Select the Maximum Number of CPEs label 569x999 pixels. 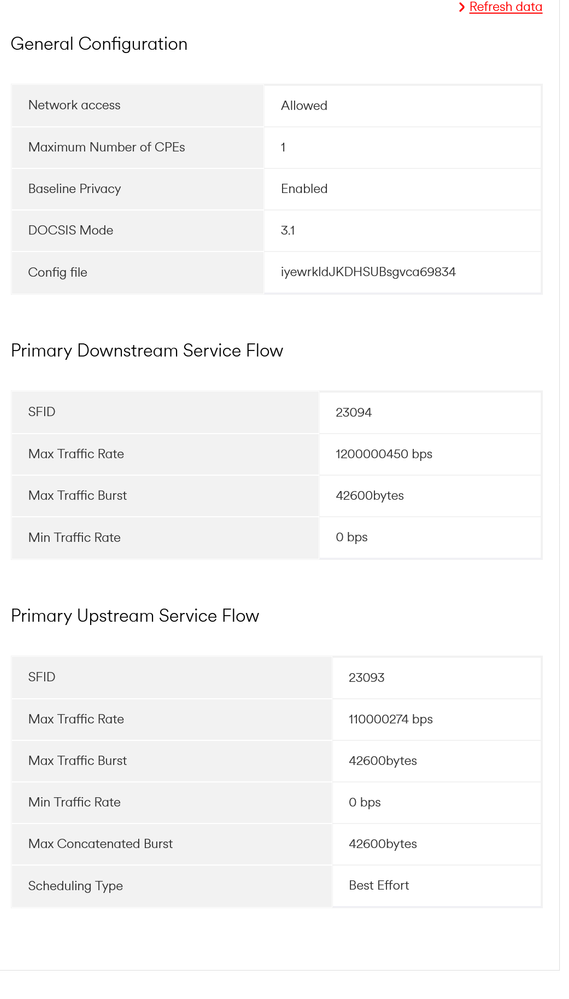click(x=106, y=147)
